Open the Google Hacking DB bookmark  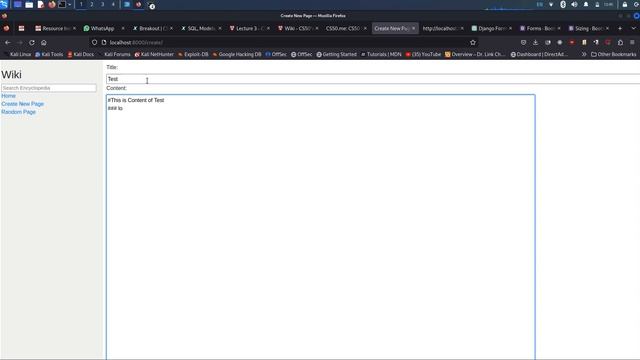click(x=237, y=54)
